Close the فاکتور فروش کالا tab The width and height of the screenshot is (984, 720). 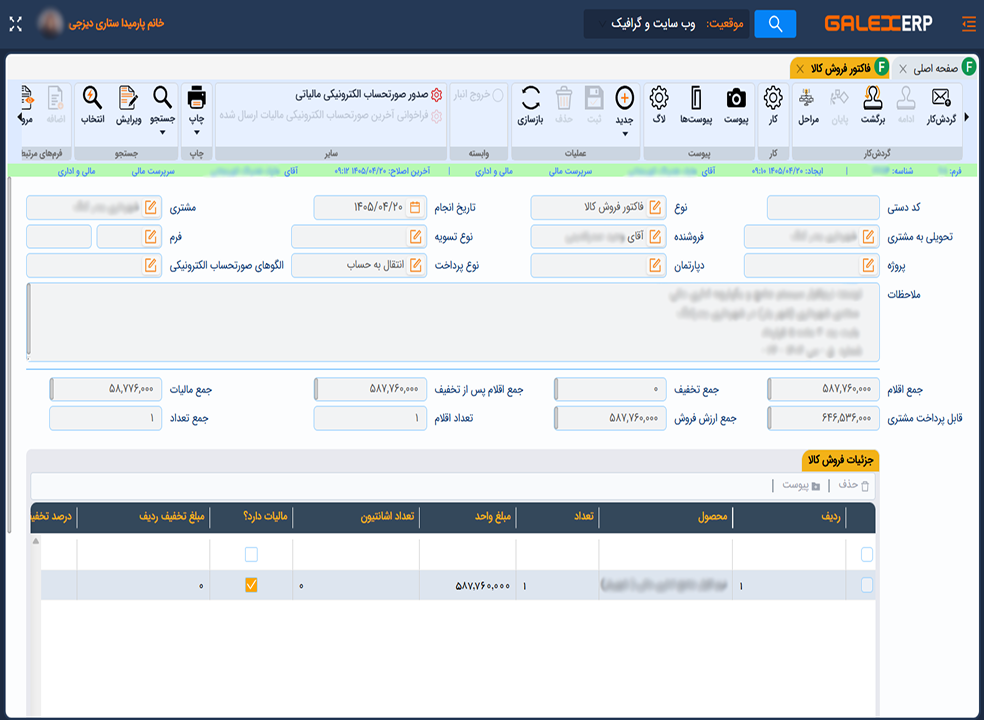click(x=800, y=68)
